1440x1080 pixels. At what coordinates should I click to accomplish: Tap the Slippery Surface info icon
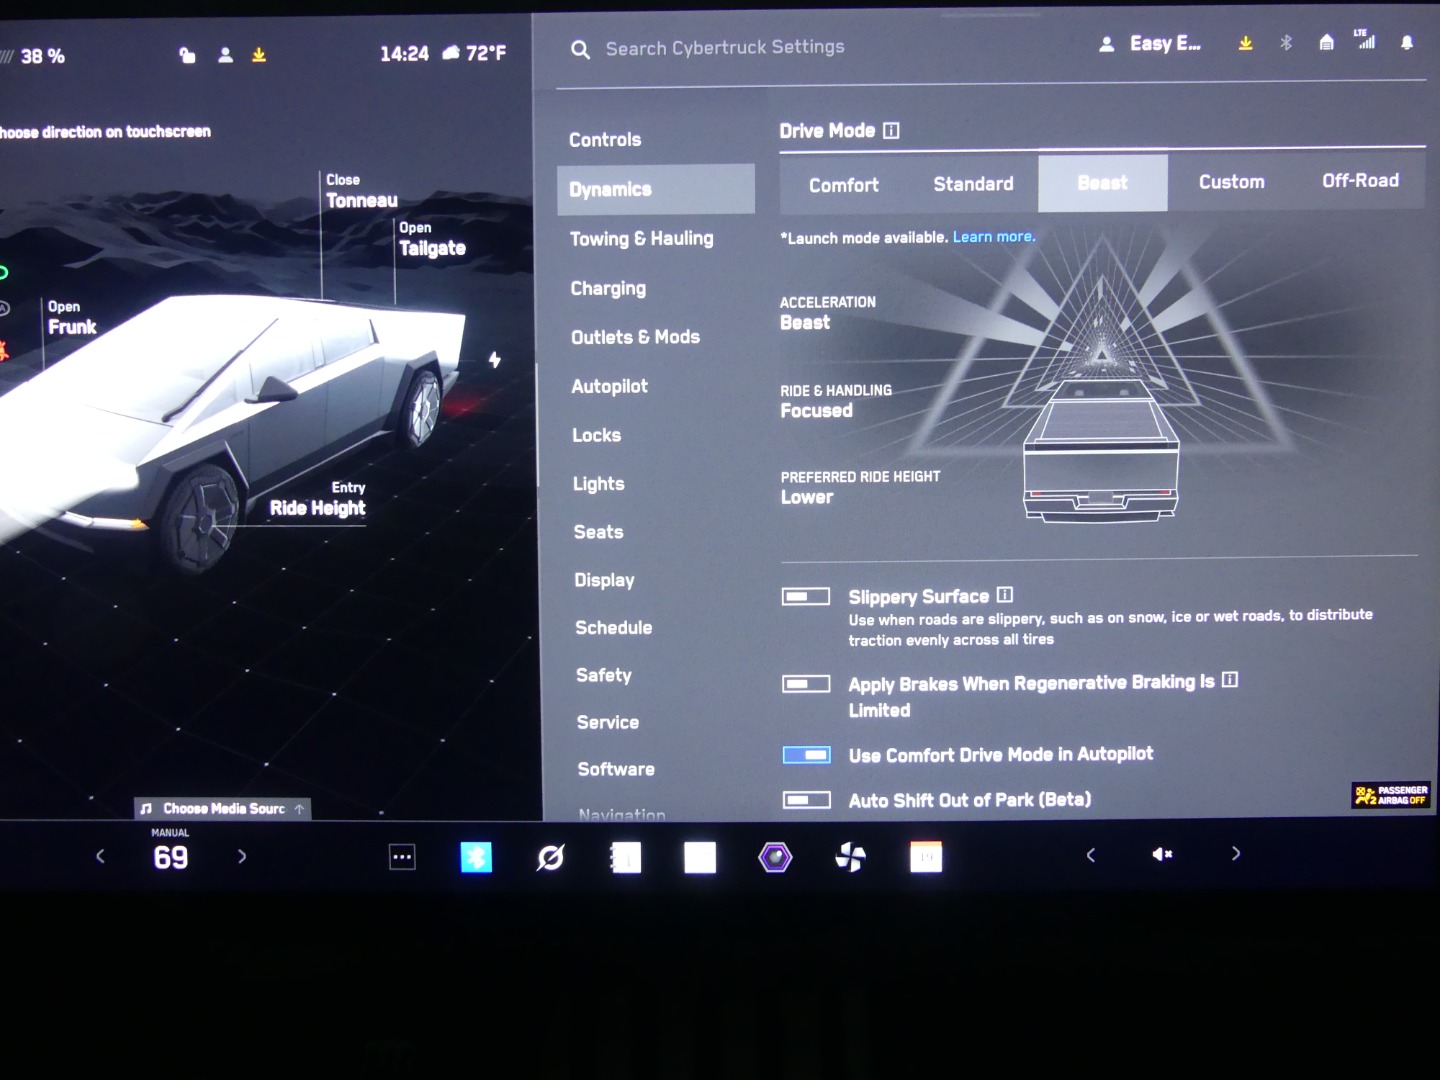point(1005,595)
